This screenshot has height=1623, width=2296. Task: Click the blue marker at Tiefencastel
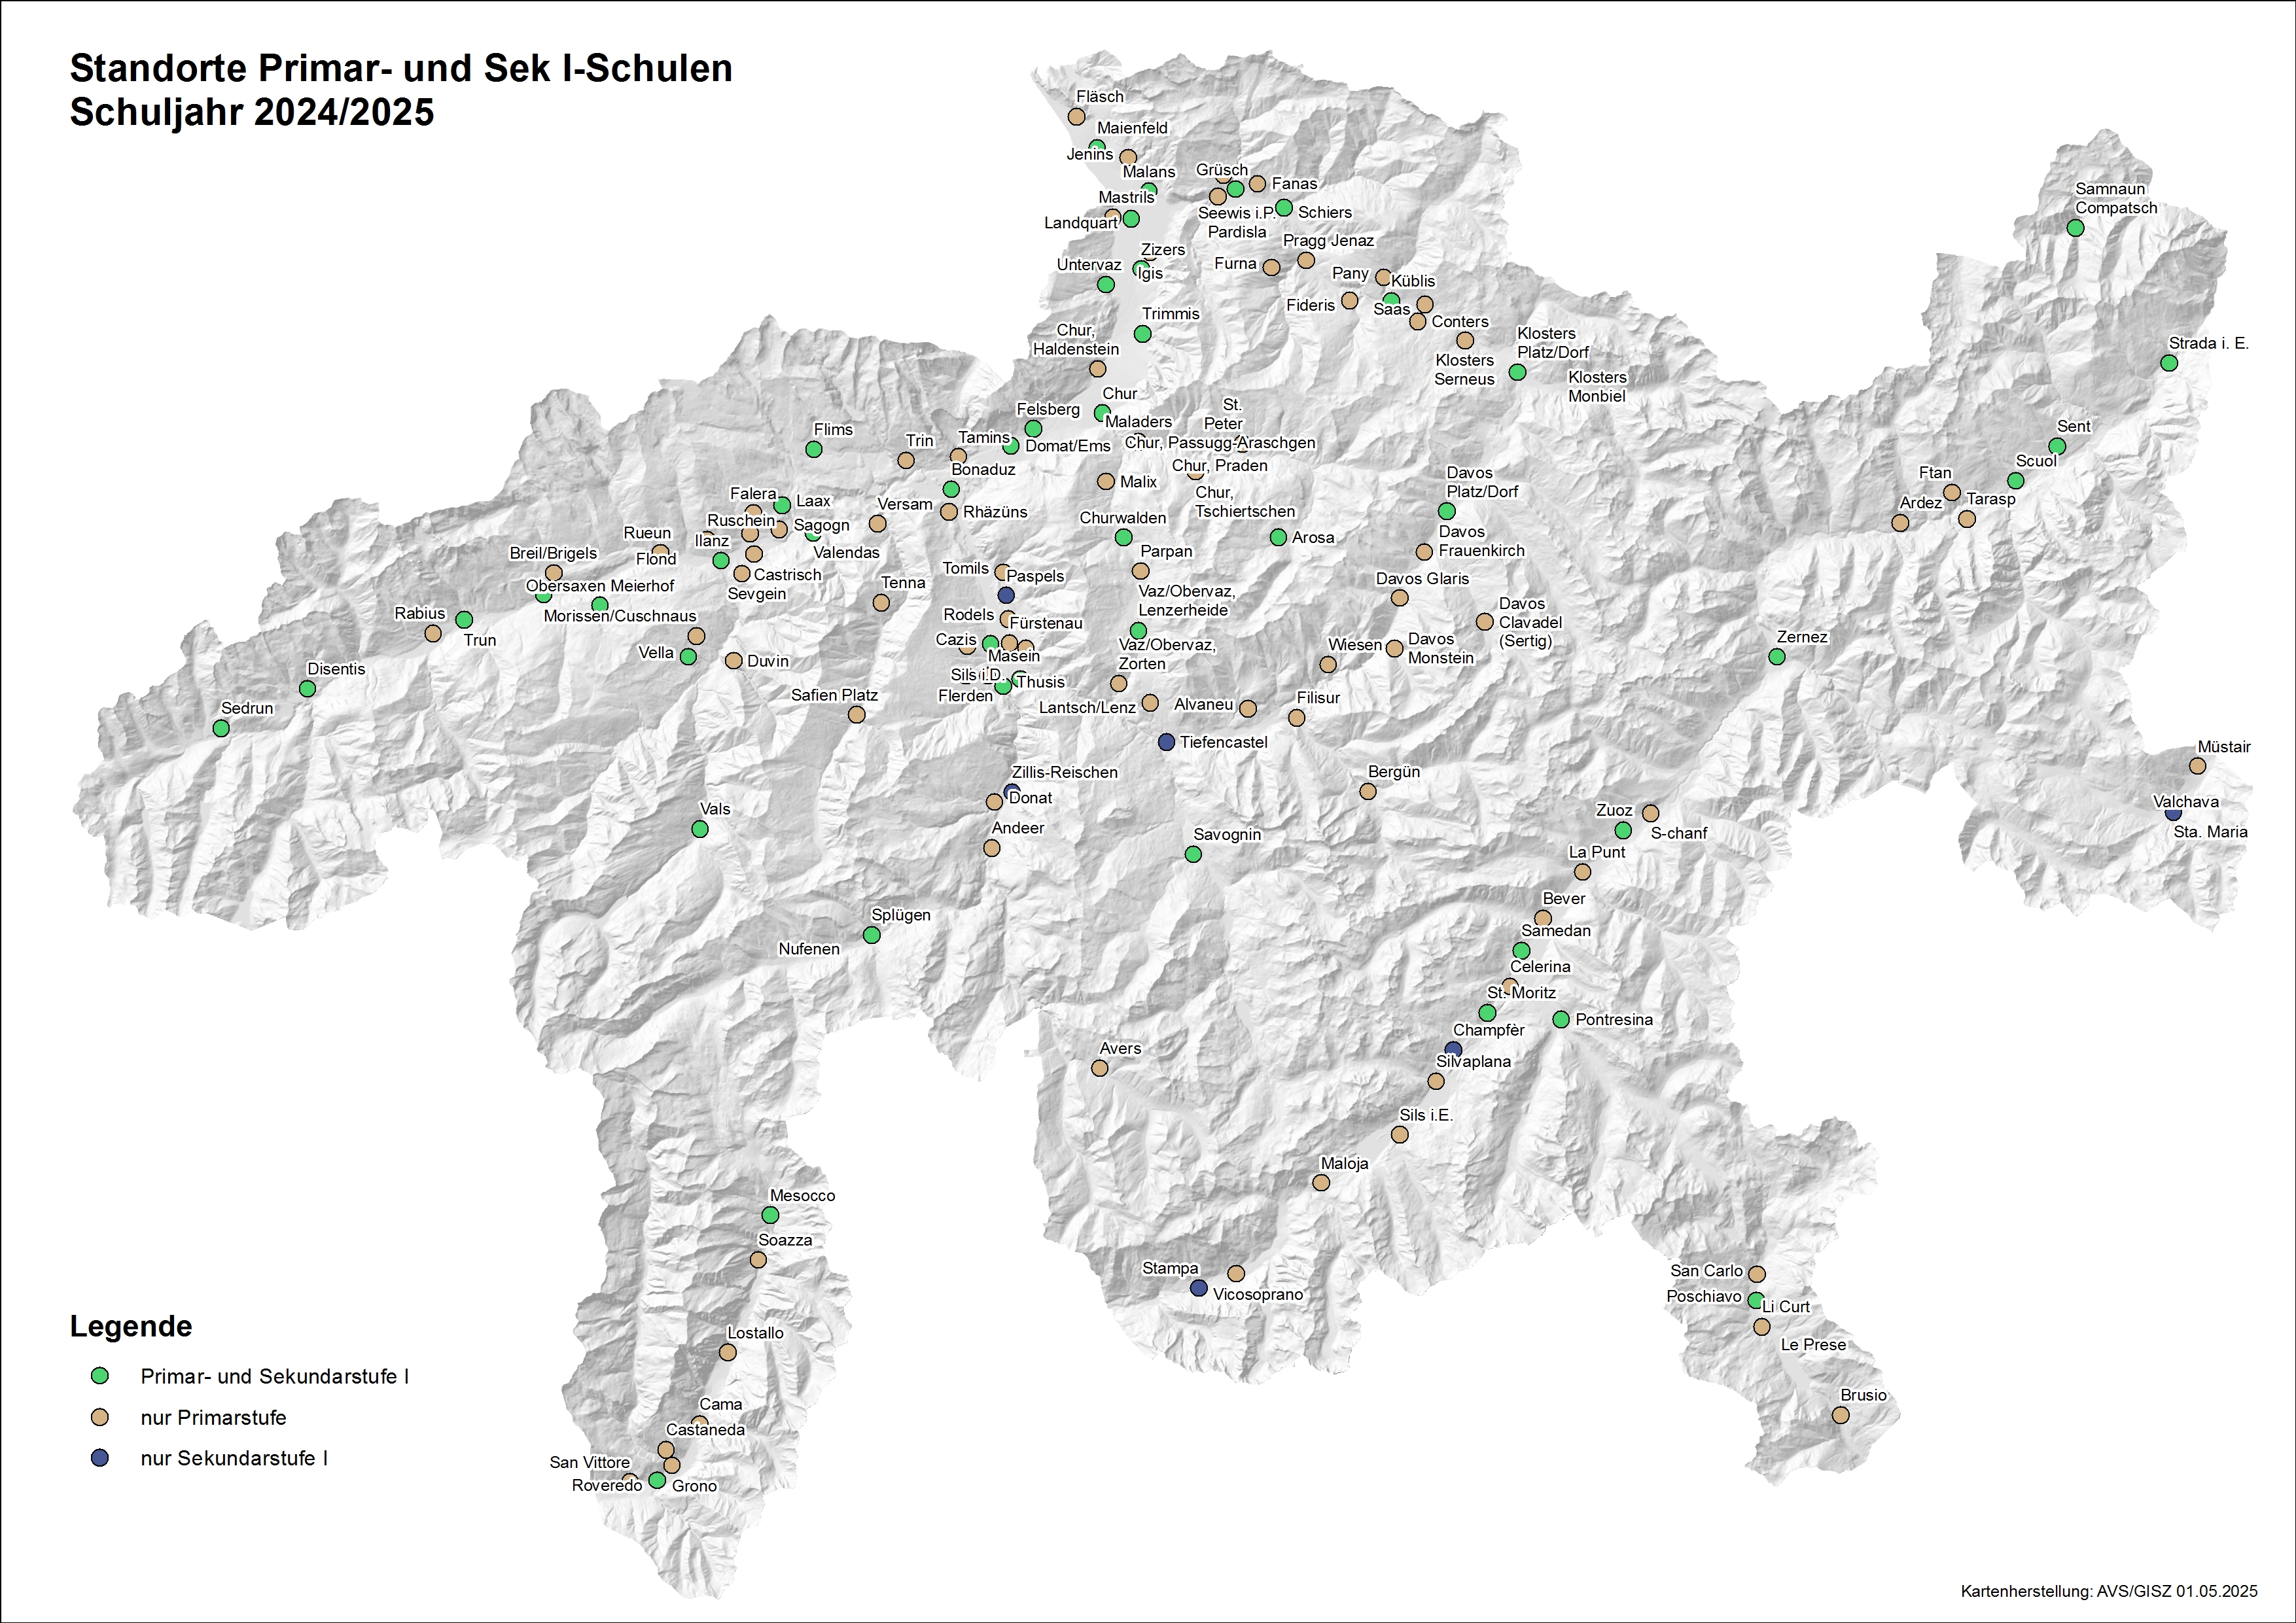(x=1166, y=742)
